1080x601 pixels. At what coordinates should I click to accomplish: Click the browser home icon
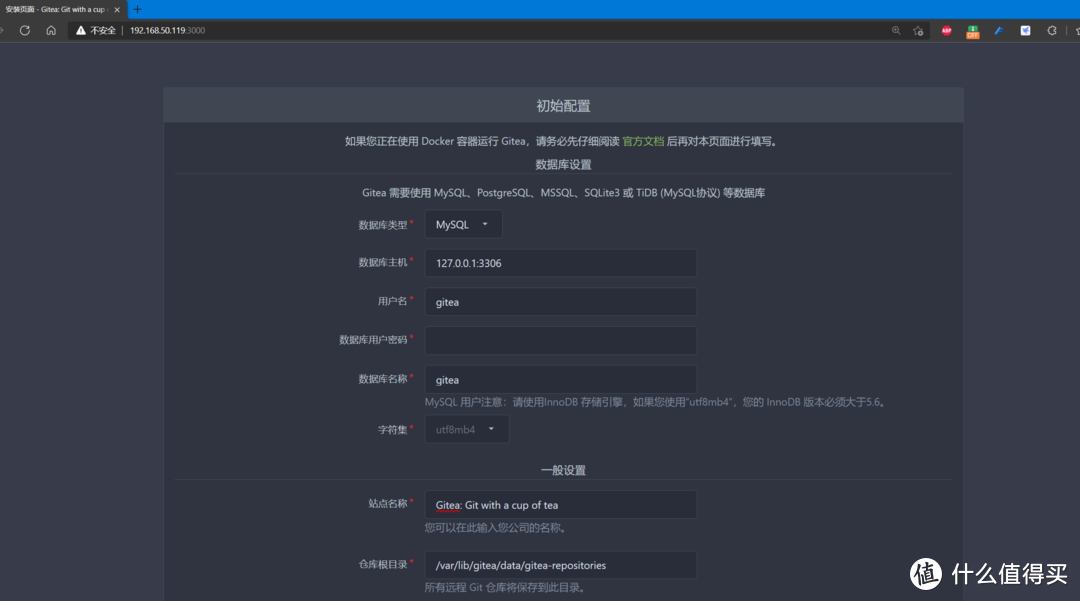50,30
